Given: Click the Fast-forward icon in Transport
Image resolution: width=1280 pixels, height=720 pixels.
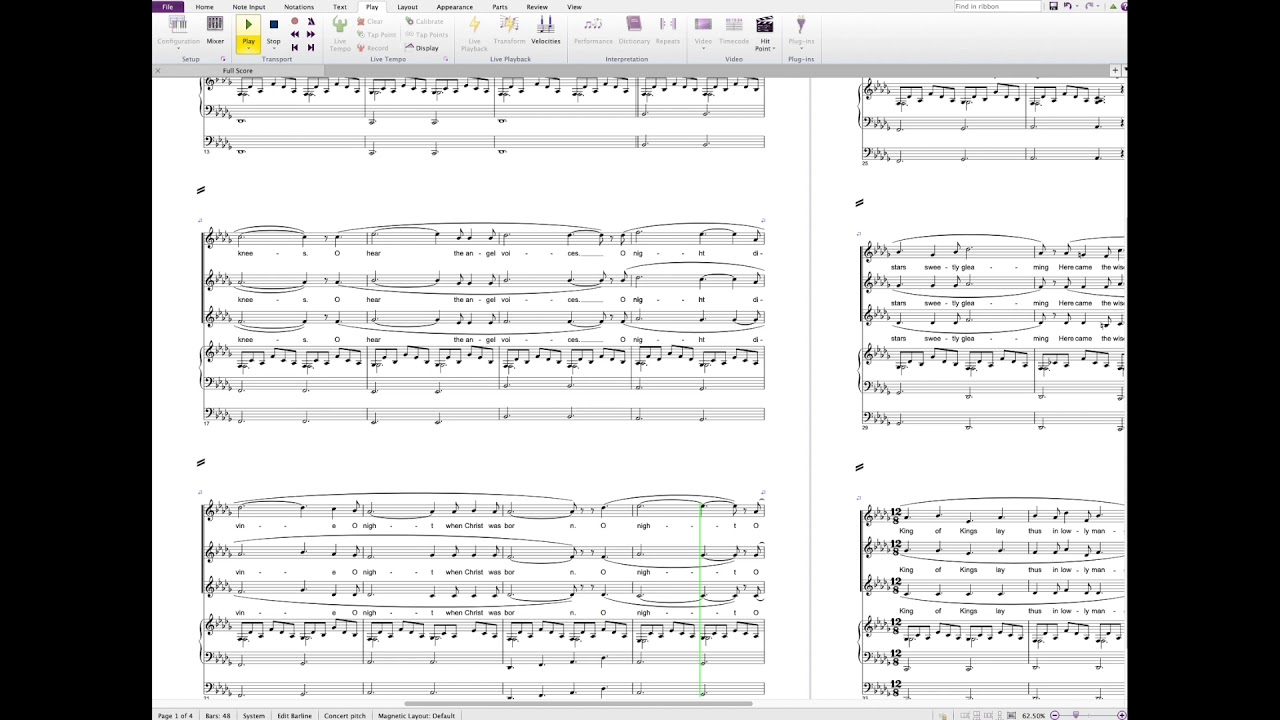Looking at the screenshot, I should coord(311,34).
